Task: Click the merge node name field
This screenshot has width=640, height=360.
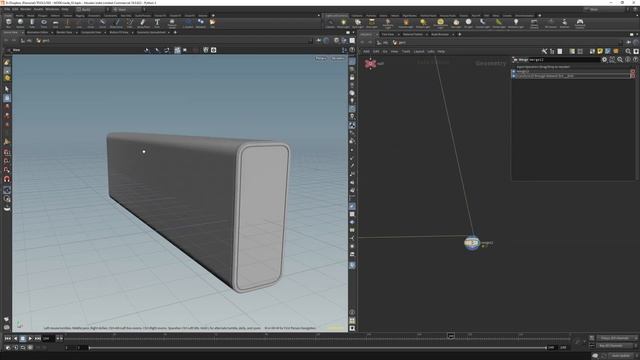Action: [564, 60]
